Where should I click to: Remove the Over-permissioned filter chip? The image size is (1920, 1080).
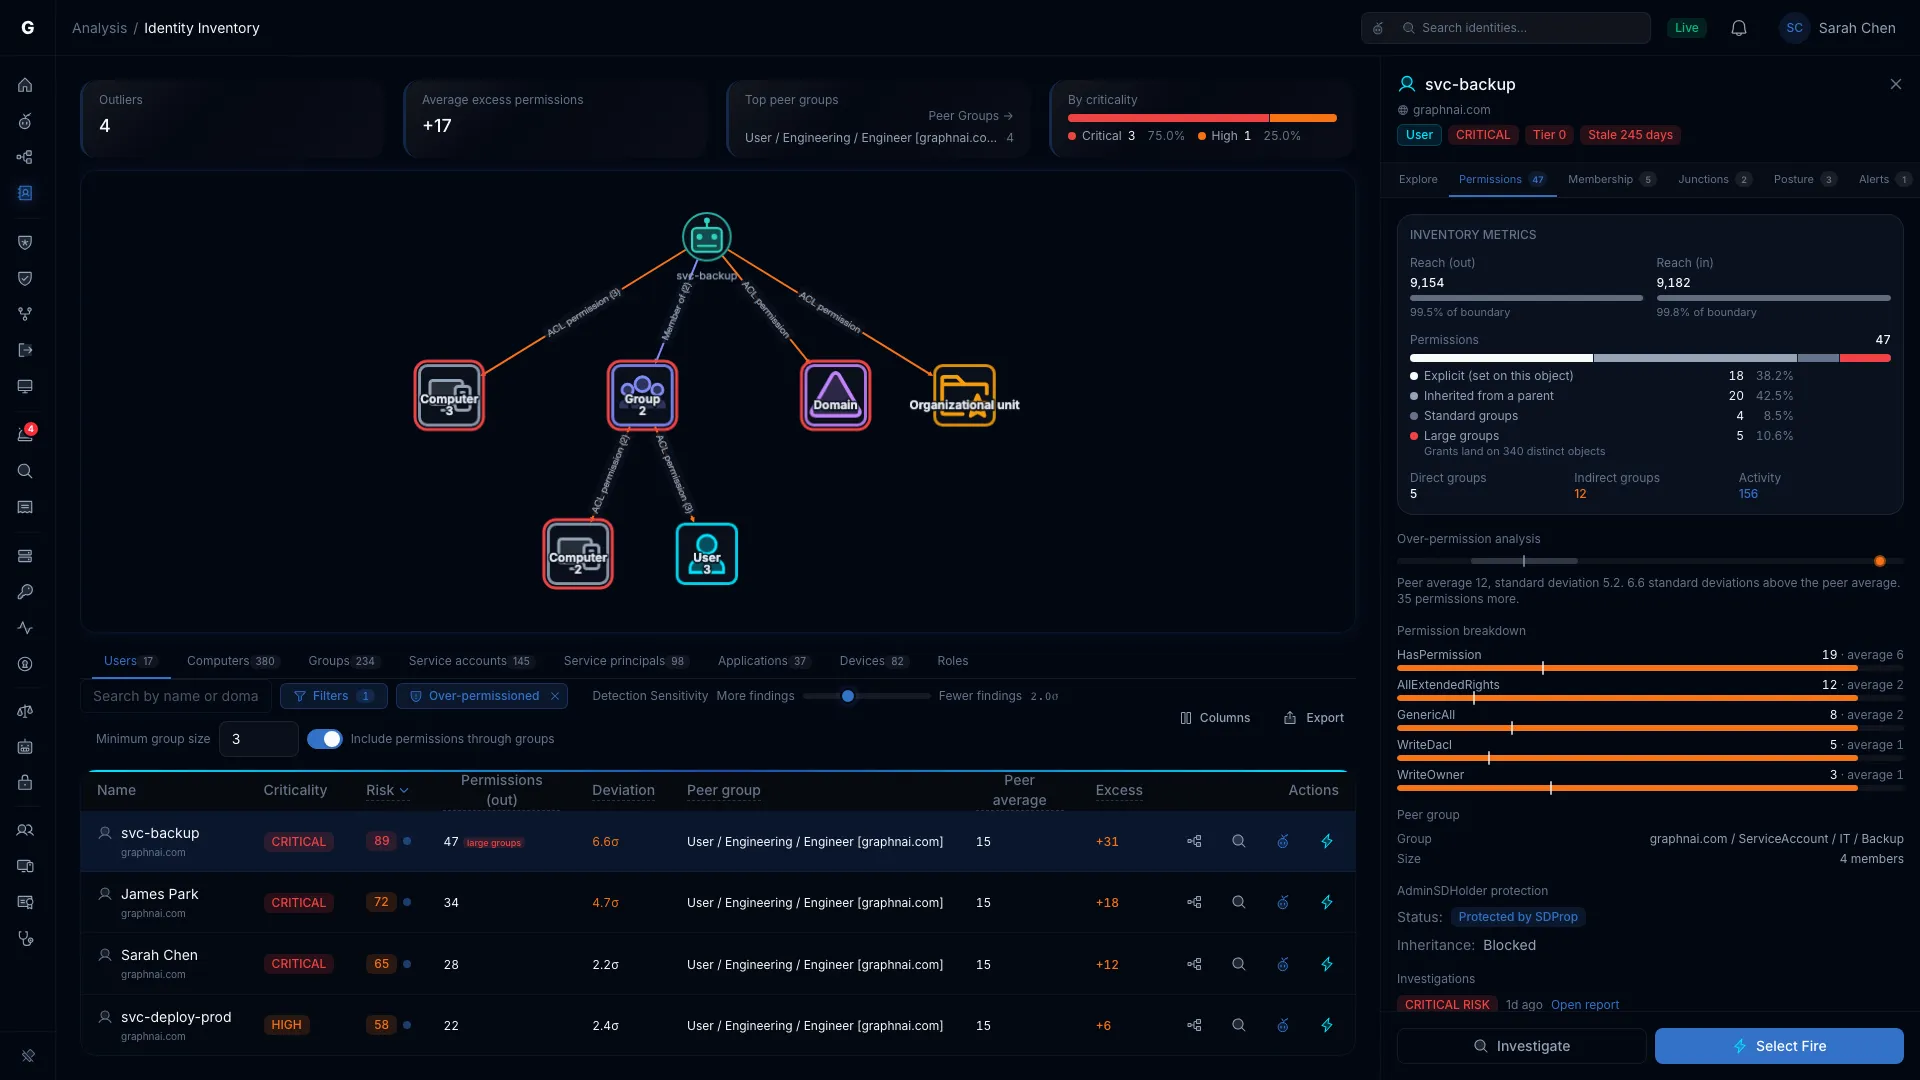[x=555, y=696]
